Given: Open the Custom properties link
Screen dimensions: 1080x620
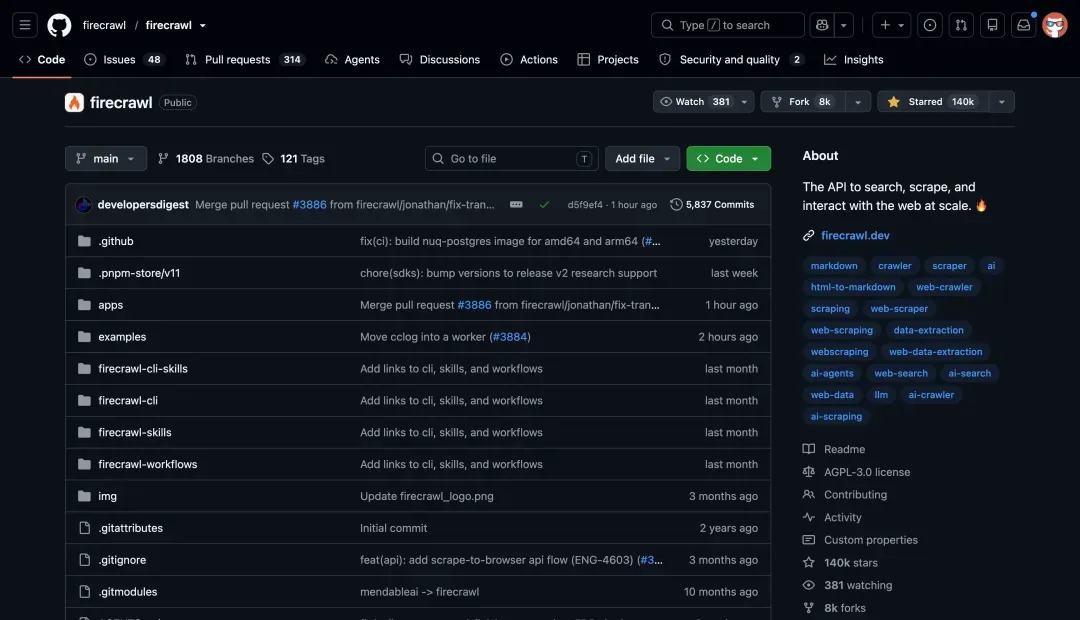Looking at the screenshot, I should tap(871, 540).
